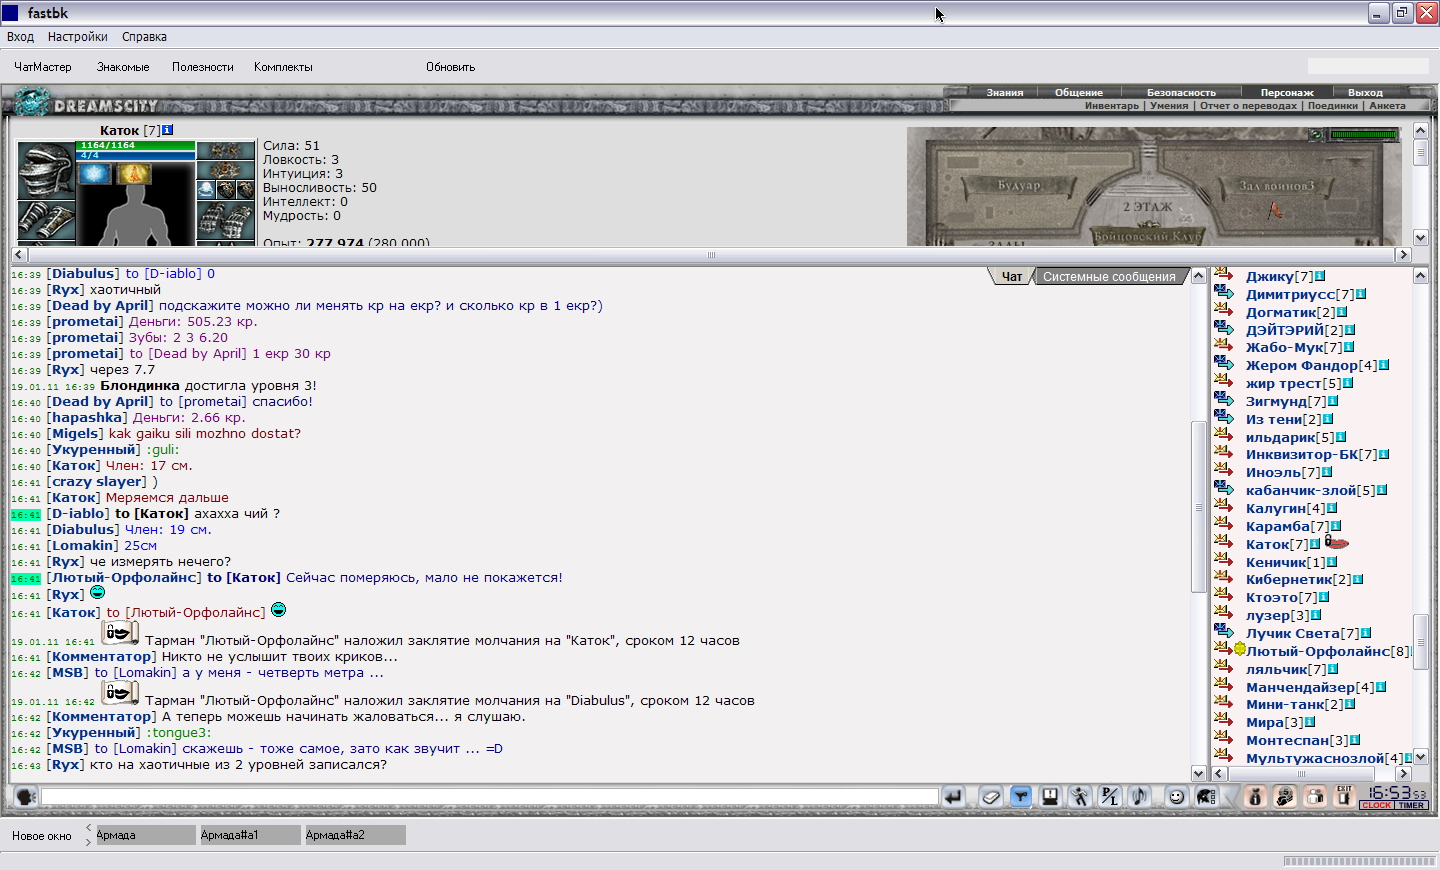Click private message icon for Из тени

1224,418
